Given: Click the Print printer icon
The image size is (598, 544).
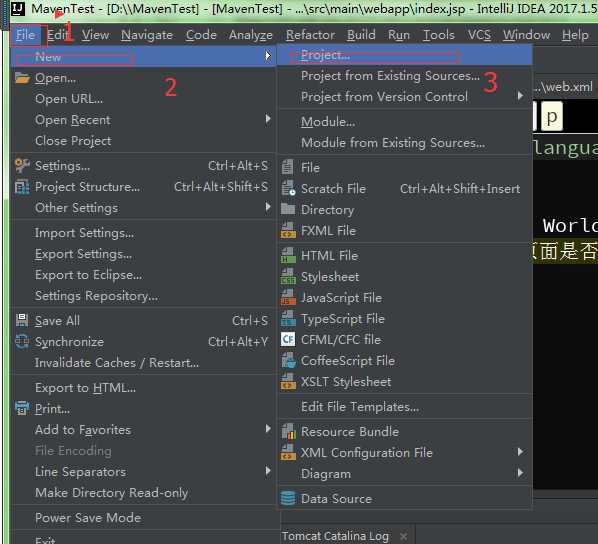Looking at the screenshot, I should pos(22,408).
